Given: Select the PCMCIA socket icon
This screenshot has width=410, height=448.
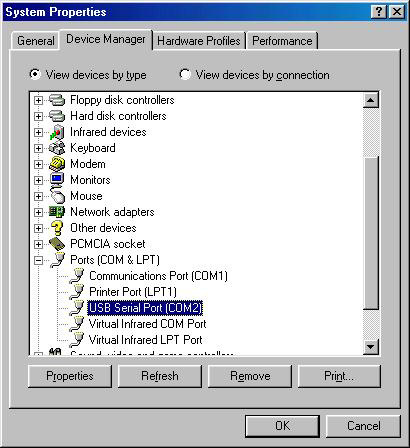Looking at the screenshot, I should click(57, 244).
